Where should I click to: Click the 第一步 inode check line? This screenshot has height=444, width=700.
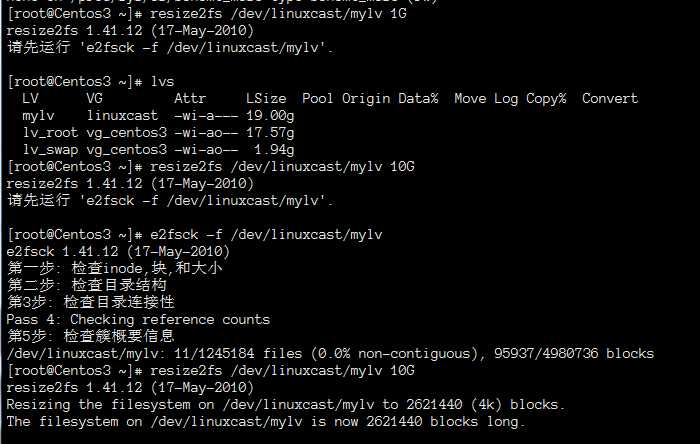[115, 268]
